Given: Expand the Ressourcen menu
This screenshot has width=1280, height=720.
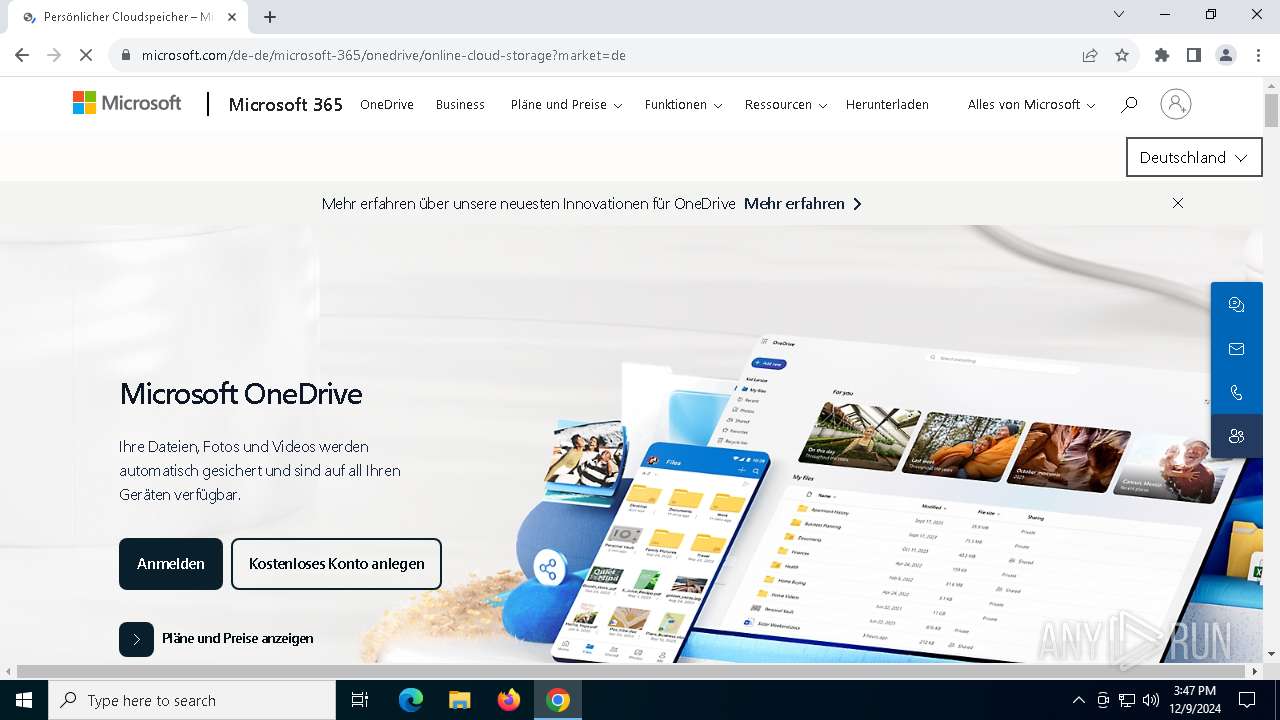Looking at the screenshot, I should click(786, 104).
